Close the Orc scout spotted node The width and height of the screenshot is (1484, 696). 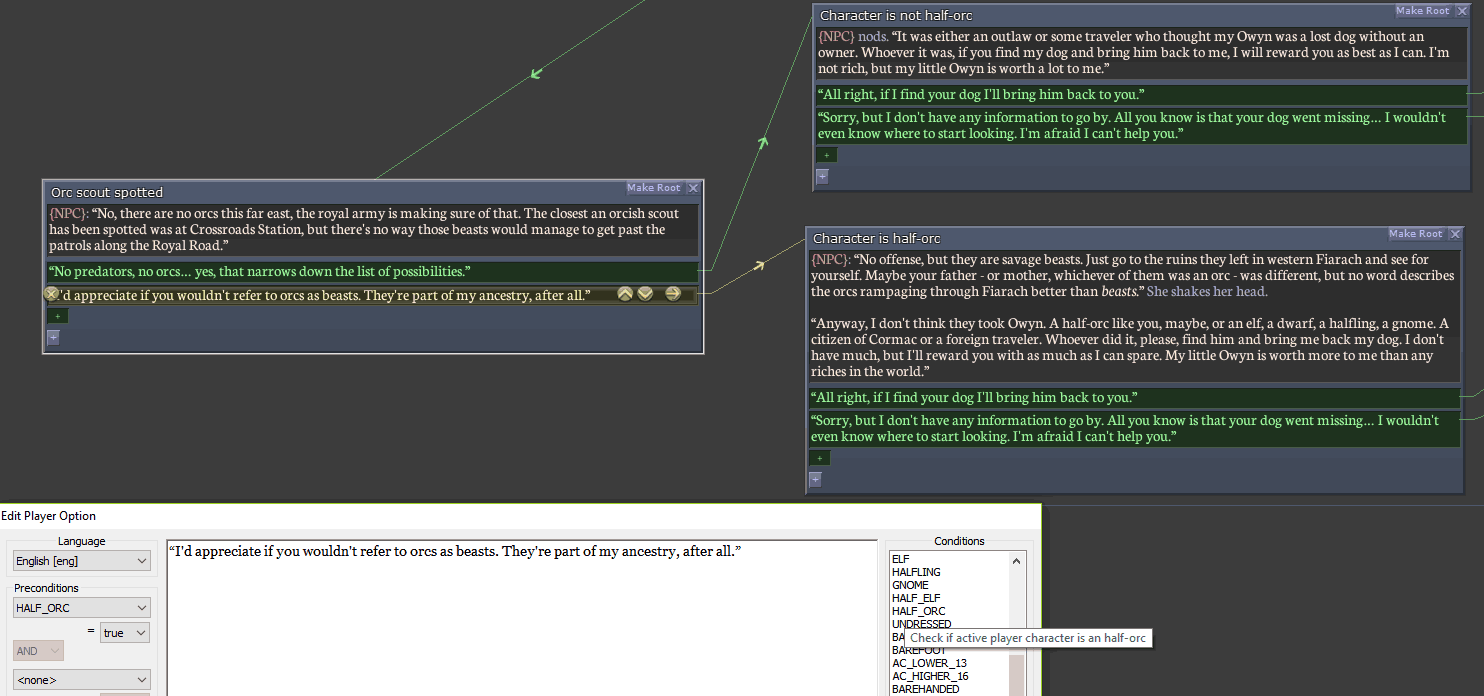click(x=693, y=188)
